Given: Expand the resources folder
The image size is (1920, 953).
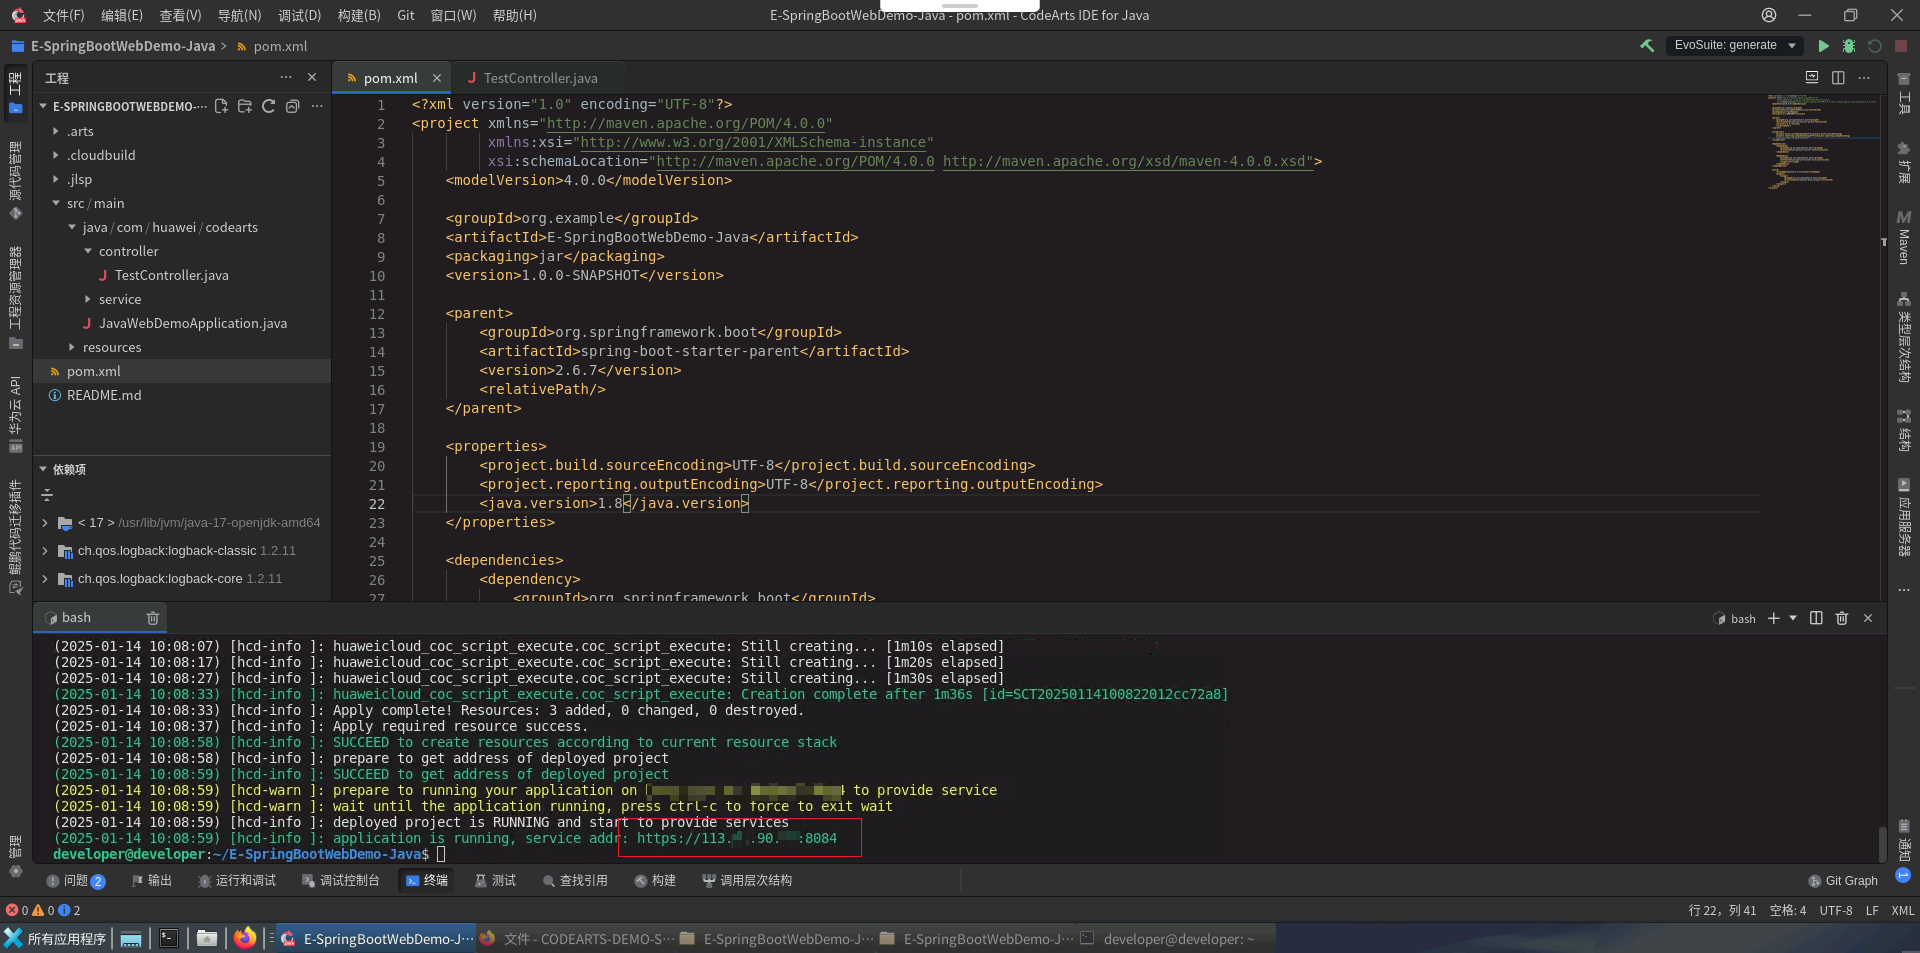Looking at the screenshot, I should click(x=72, y=347).
